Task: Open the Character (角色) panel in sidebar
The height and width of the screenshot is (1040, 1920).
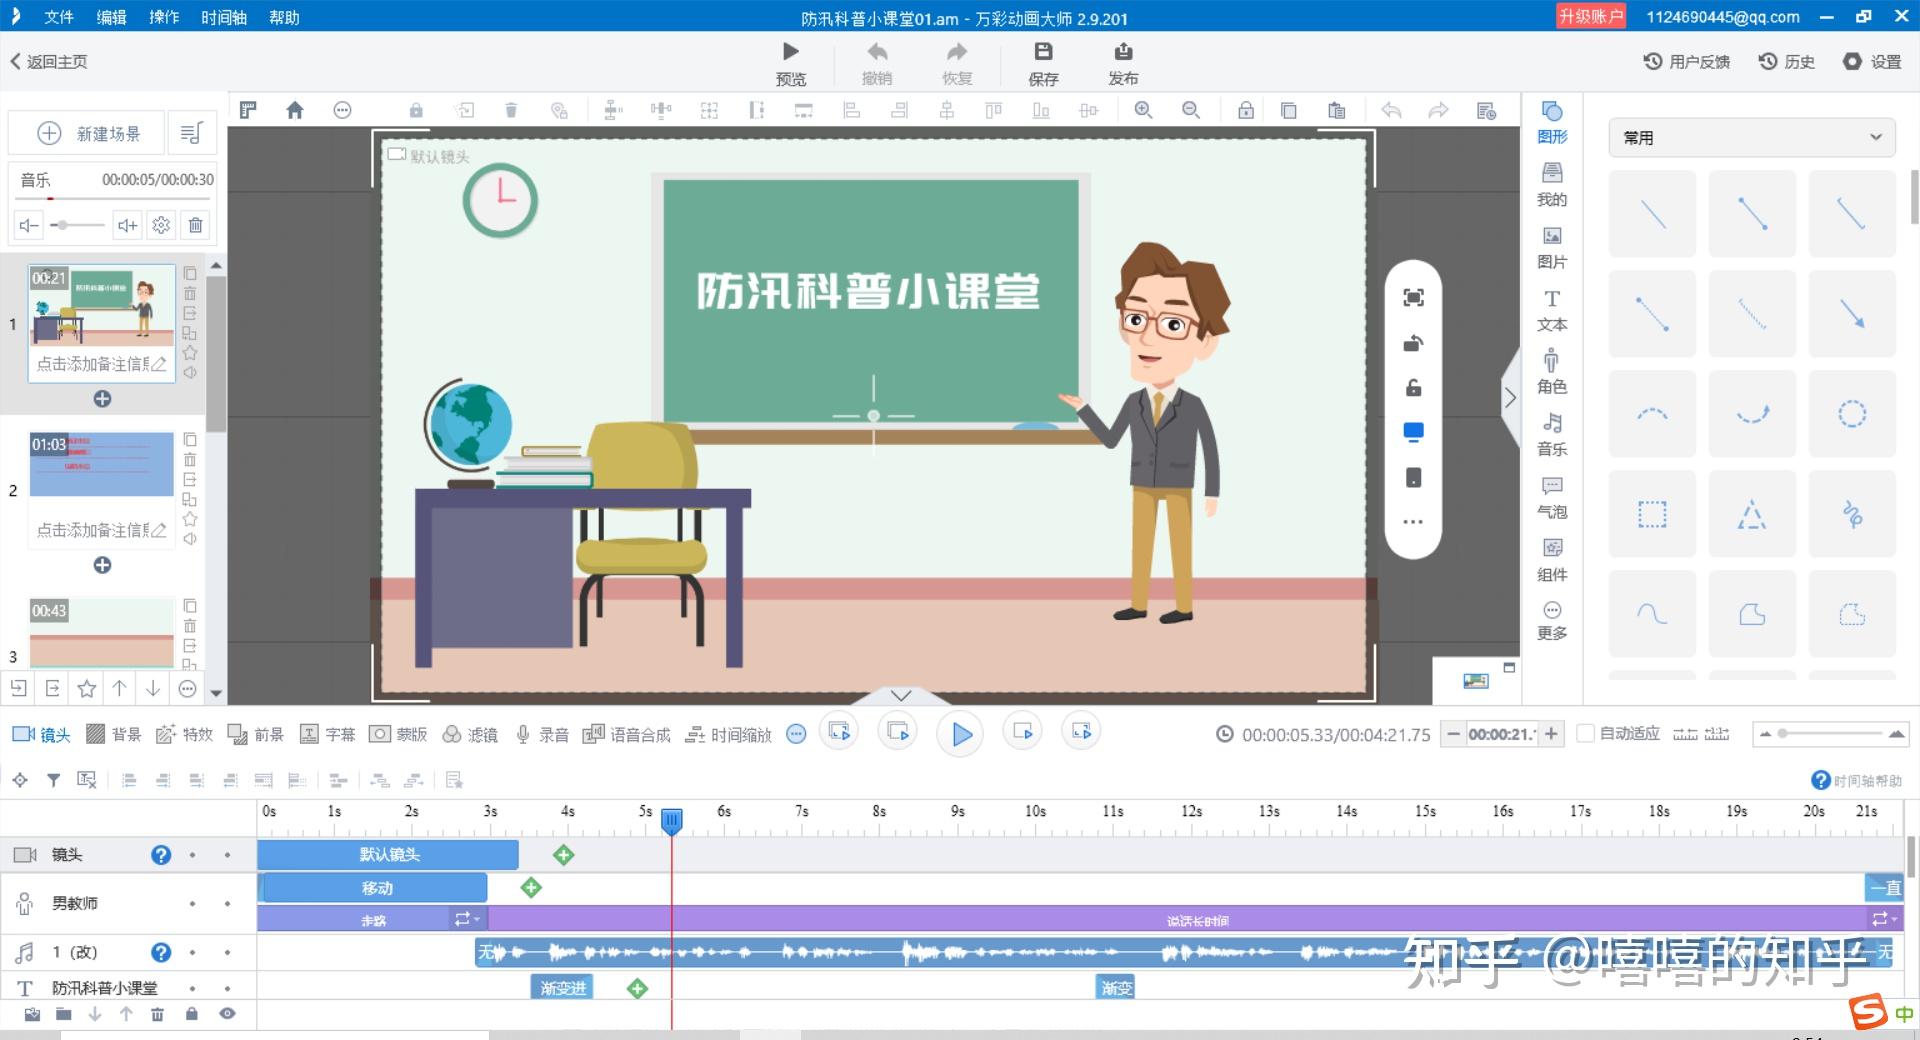Action: click(x=1552, y=372)
